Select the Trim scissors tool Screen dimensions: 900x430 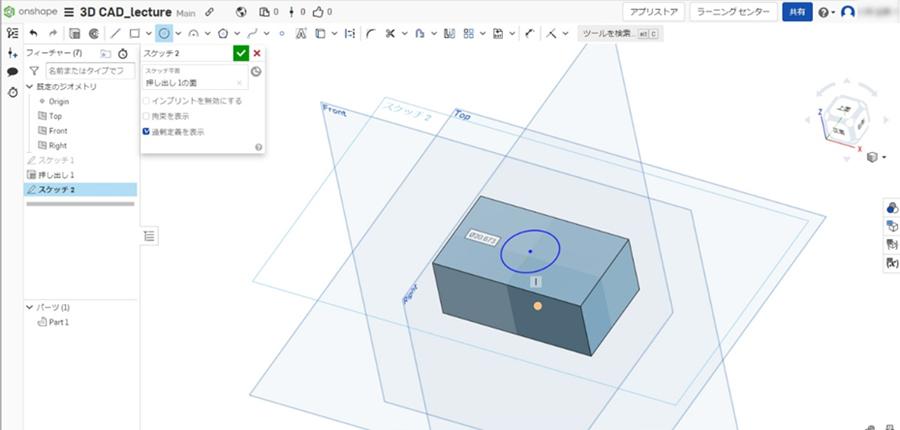click(x=390, y=33)
